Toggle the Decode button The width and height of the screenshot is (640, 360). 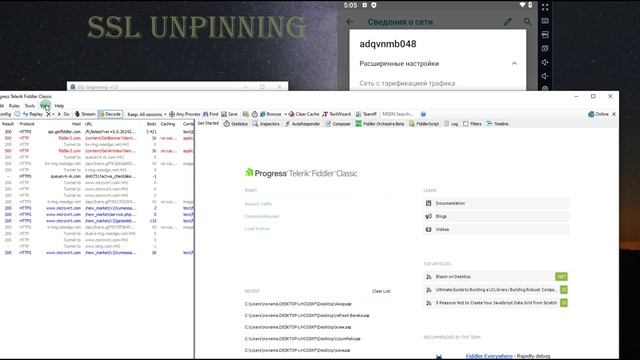(110, 114)
